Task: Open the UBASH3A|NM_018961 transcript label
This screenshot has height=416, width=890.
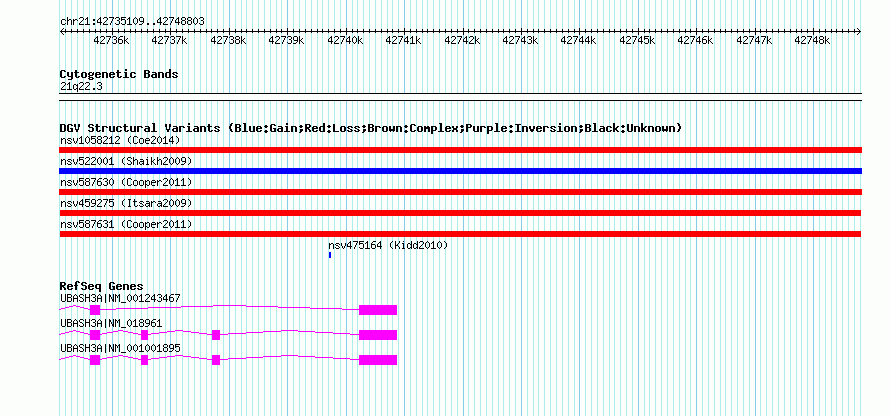Action: click(111, 323)
